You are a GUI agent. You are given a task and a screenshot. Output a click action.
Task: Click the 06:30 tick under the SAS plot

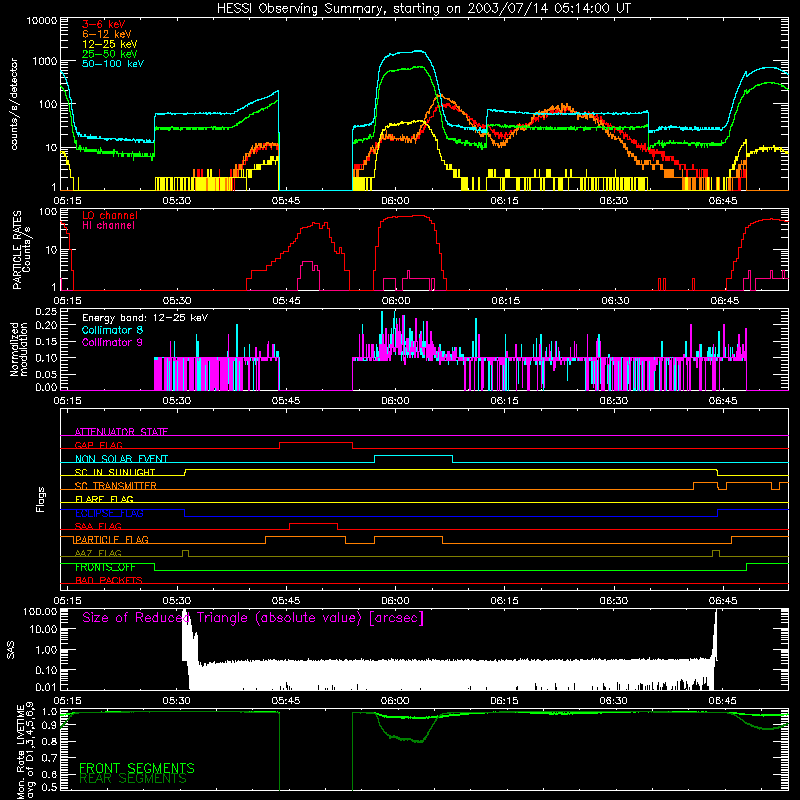614,701
